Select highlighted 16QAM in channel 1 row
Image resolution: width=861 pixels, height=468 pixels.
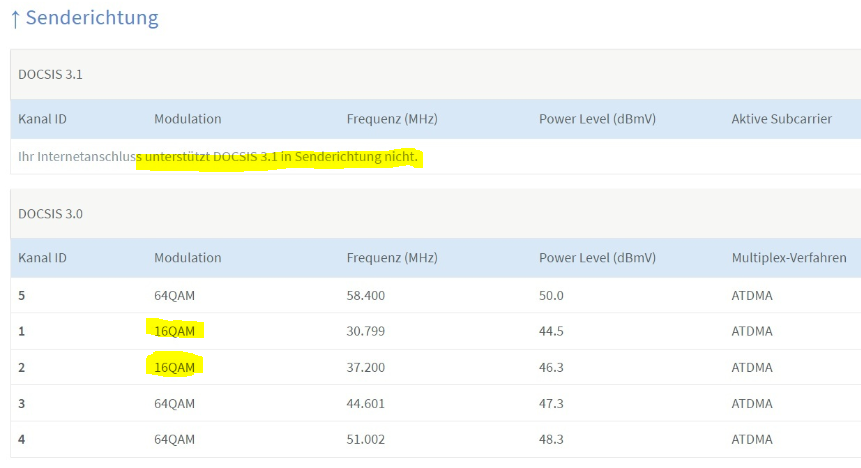[177, 331]
